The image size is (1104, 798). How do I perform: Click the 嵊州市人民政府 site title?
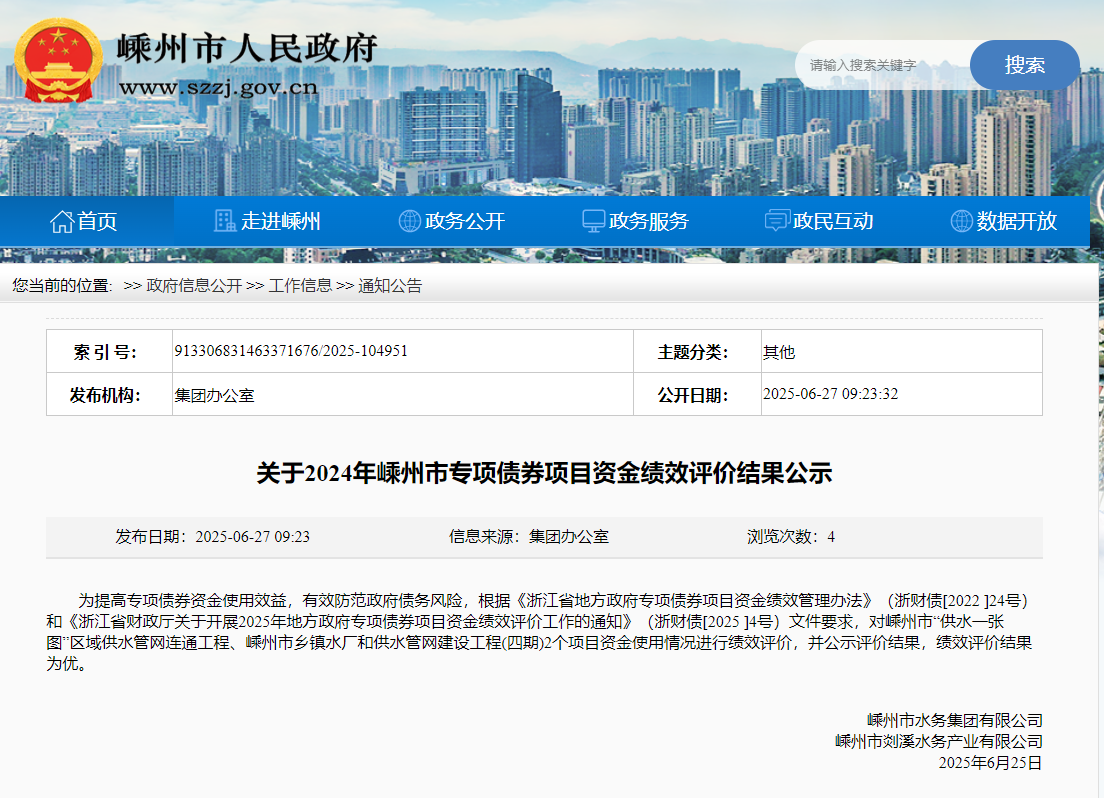[x=247, y=48]
